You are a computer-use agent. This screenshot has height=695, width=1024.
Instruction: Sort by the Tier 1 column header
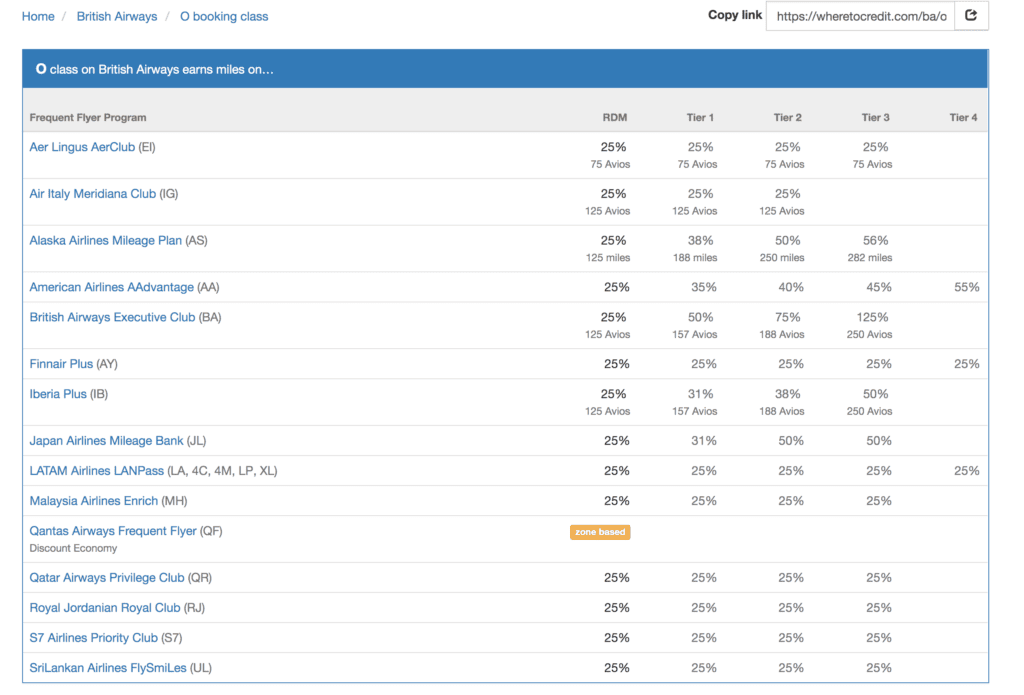[700, 117]
